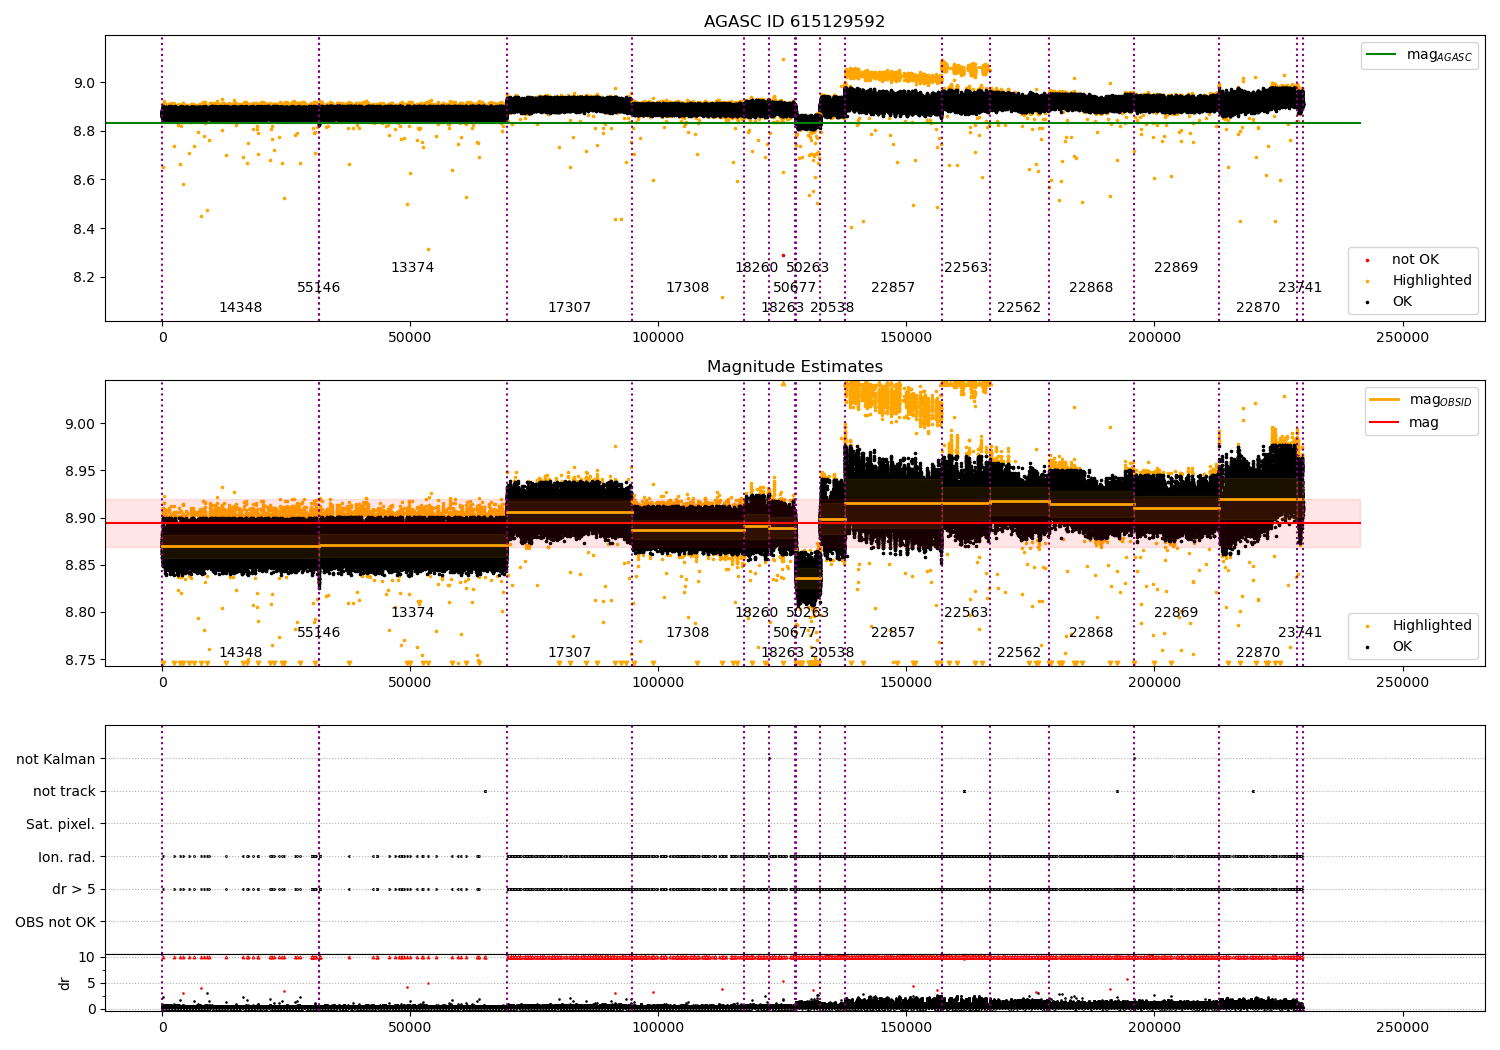Click OBSID label 22562 in Magnitude Estimates plot
Image resolution: width=1500 pixels, height=1050 pixels.
pyautogui.click(x=1019, y=653)
